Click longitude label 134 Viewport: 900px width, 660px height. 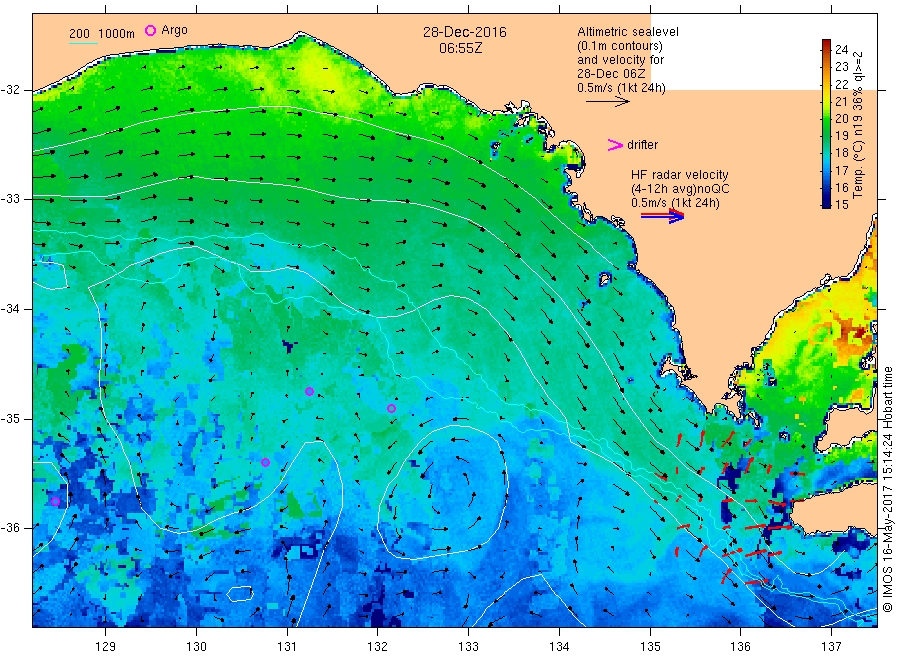pyautogui.click(x=559, y=646)
